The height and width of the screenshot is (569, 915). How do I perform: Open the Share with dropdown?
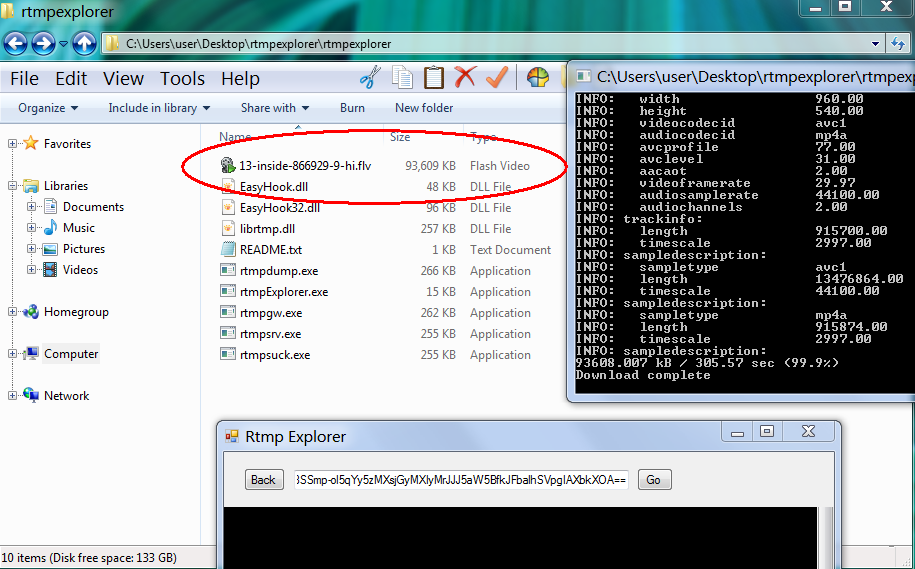(275, 108)
